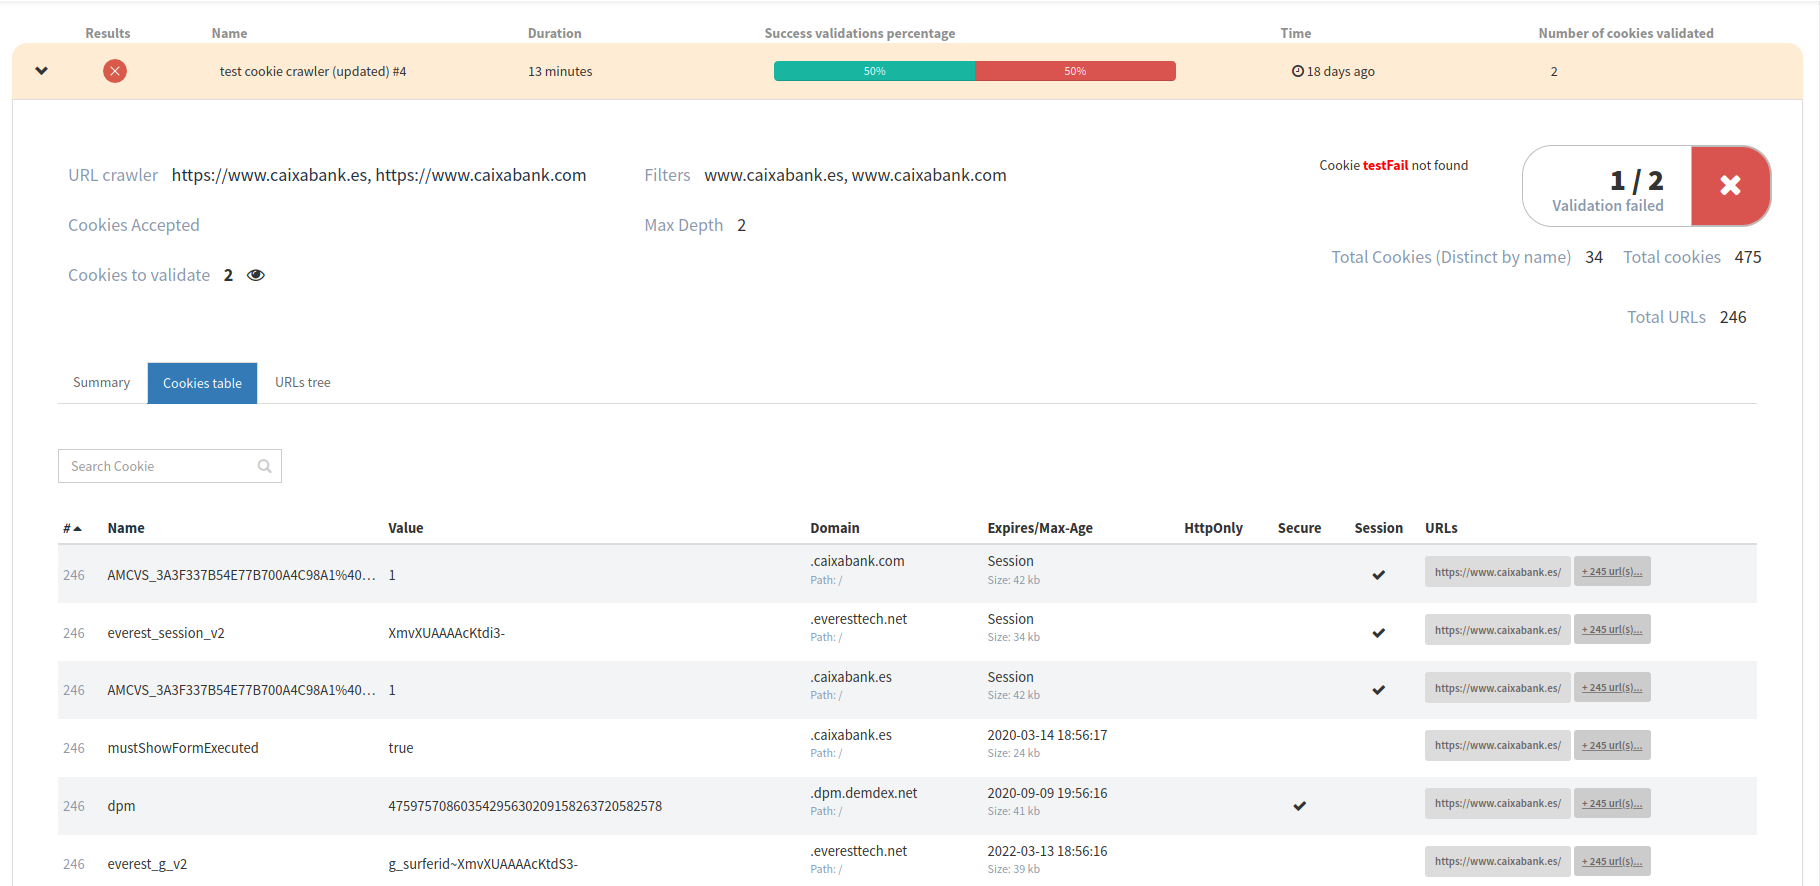
Task: Click the search magnifier icon
Action: tap(265, 466)
